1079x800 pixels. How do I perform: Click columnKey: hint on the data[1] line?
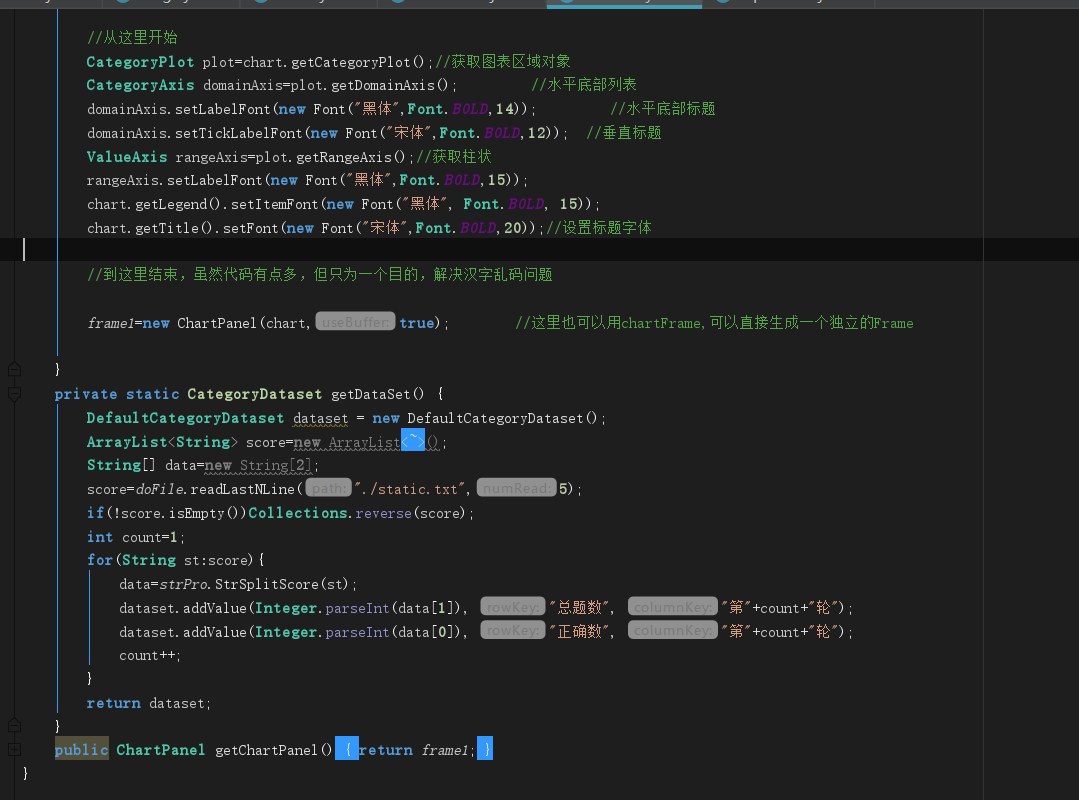click(672, 607)
